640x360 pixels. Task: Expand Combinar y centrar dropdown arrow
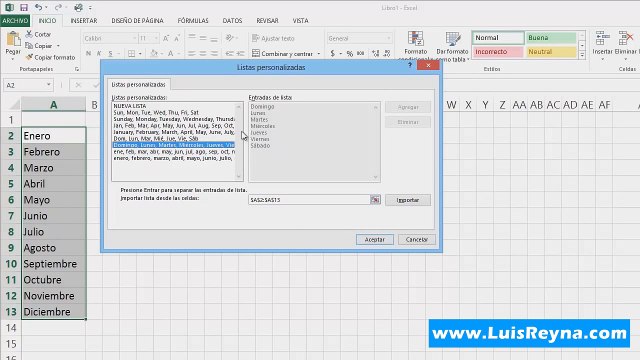click(318, 54)
